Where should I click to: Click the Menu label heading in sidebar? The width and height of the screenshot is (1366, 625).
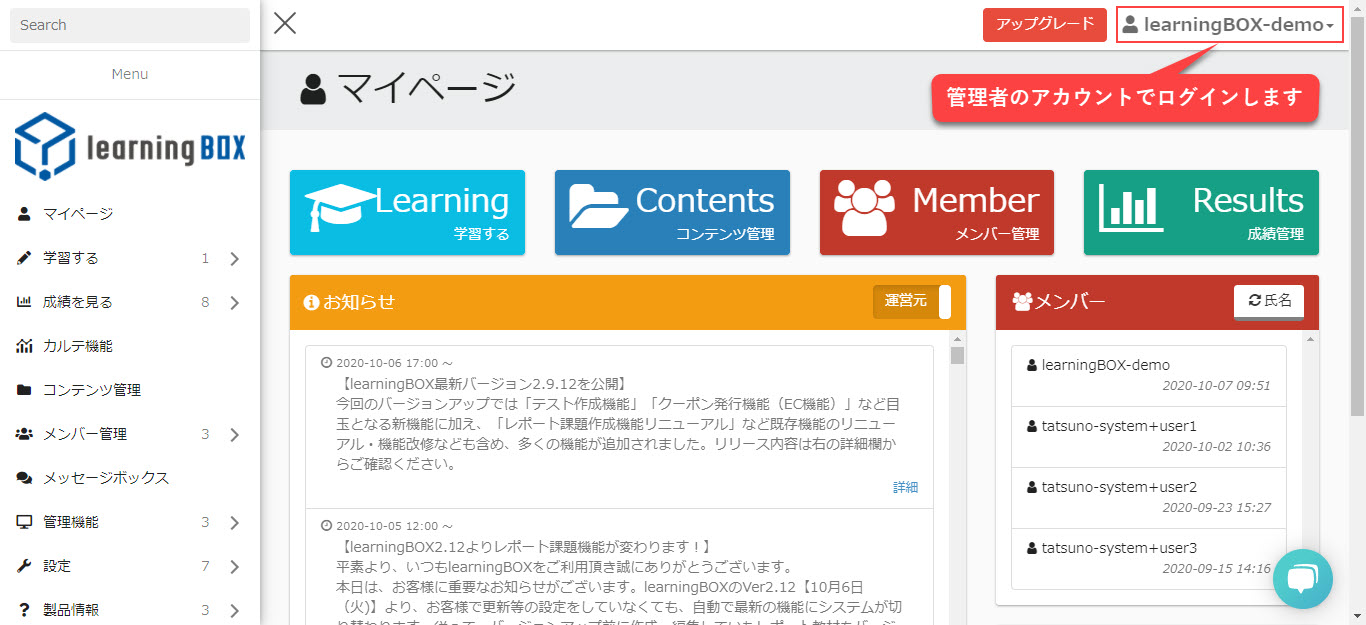[130, 74]
